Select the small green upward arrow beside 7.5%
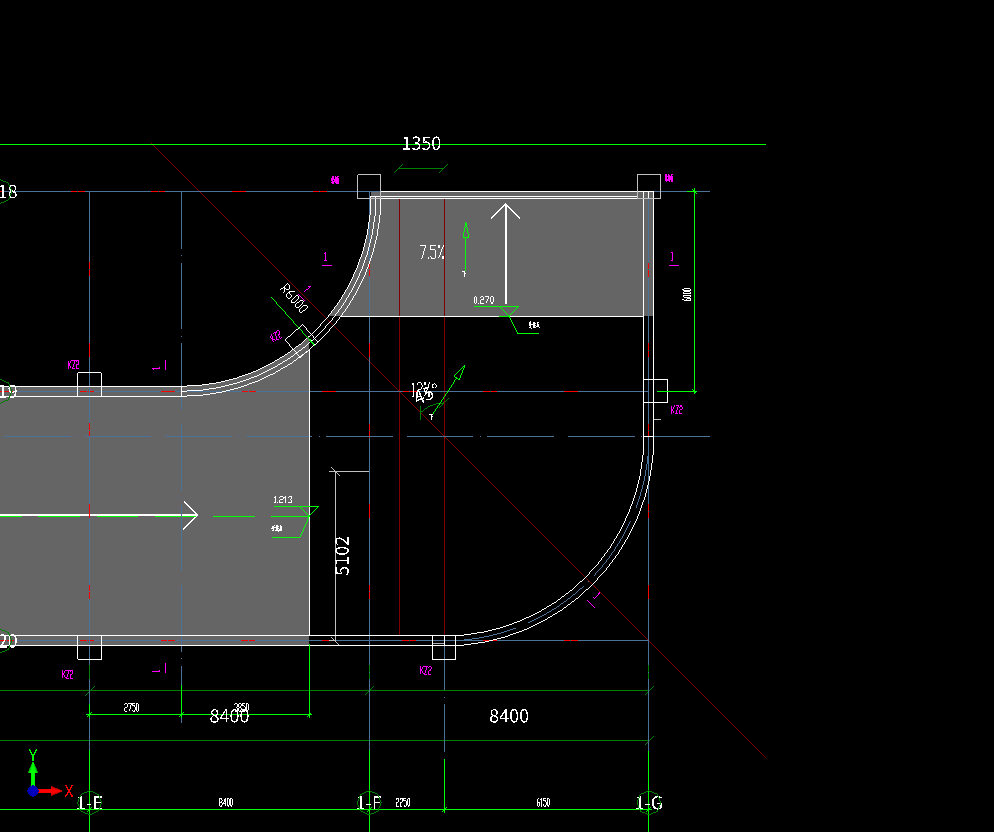The width and height of the screenshot is (994, 832). 465,247
